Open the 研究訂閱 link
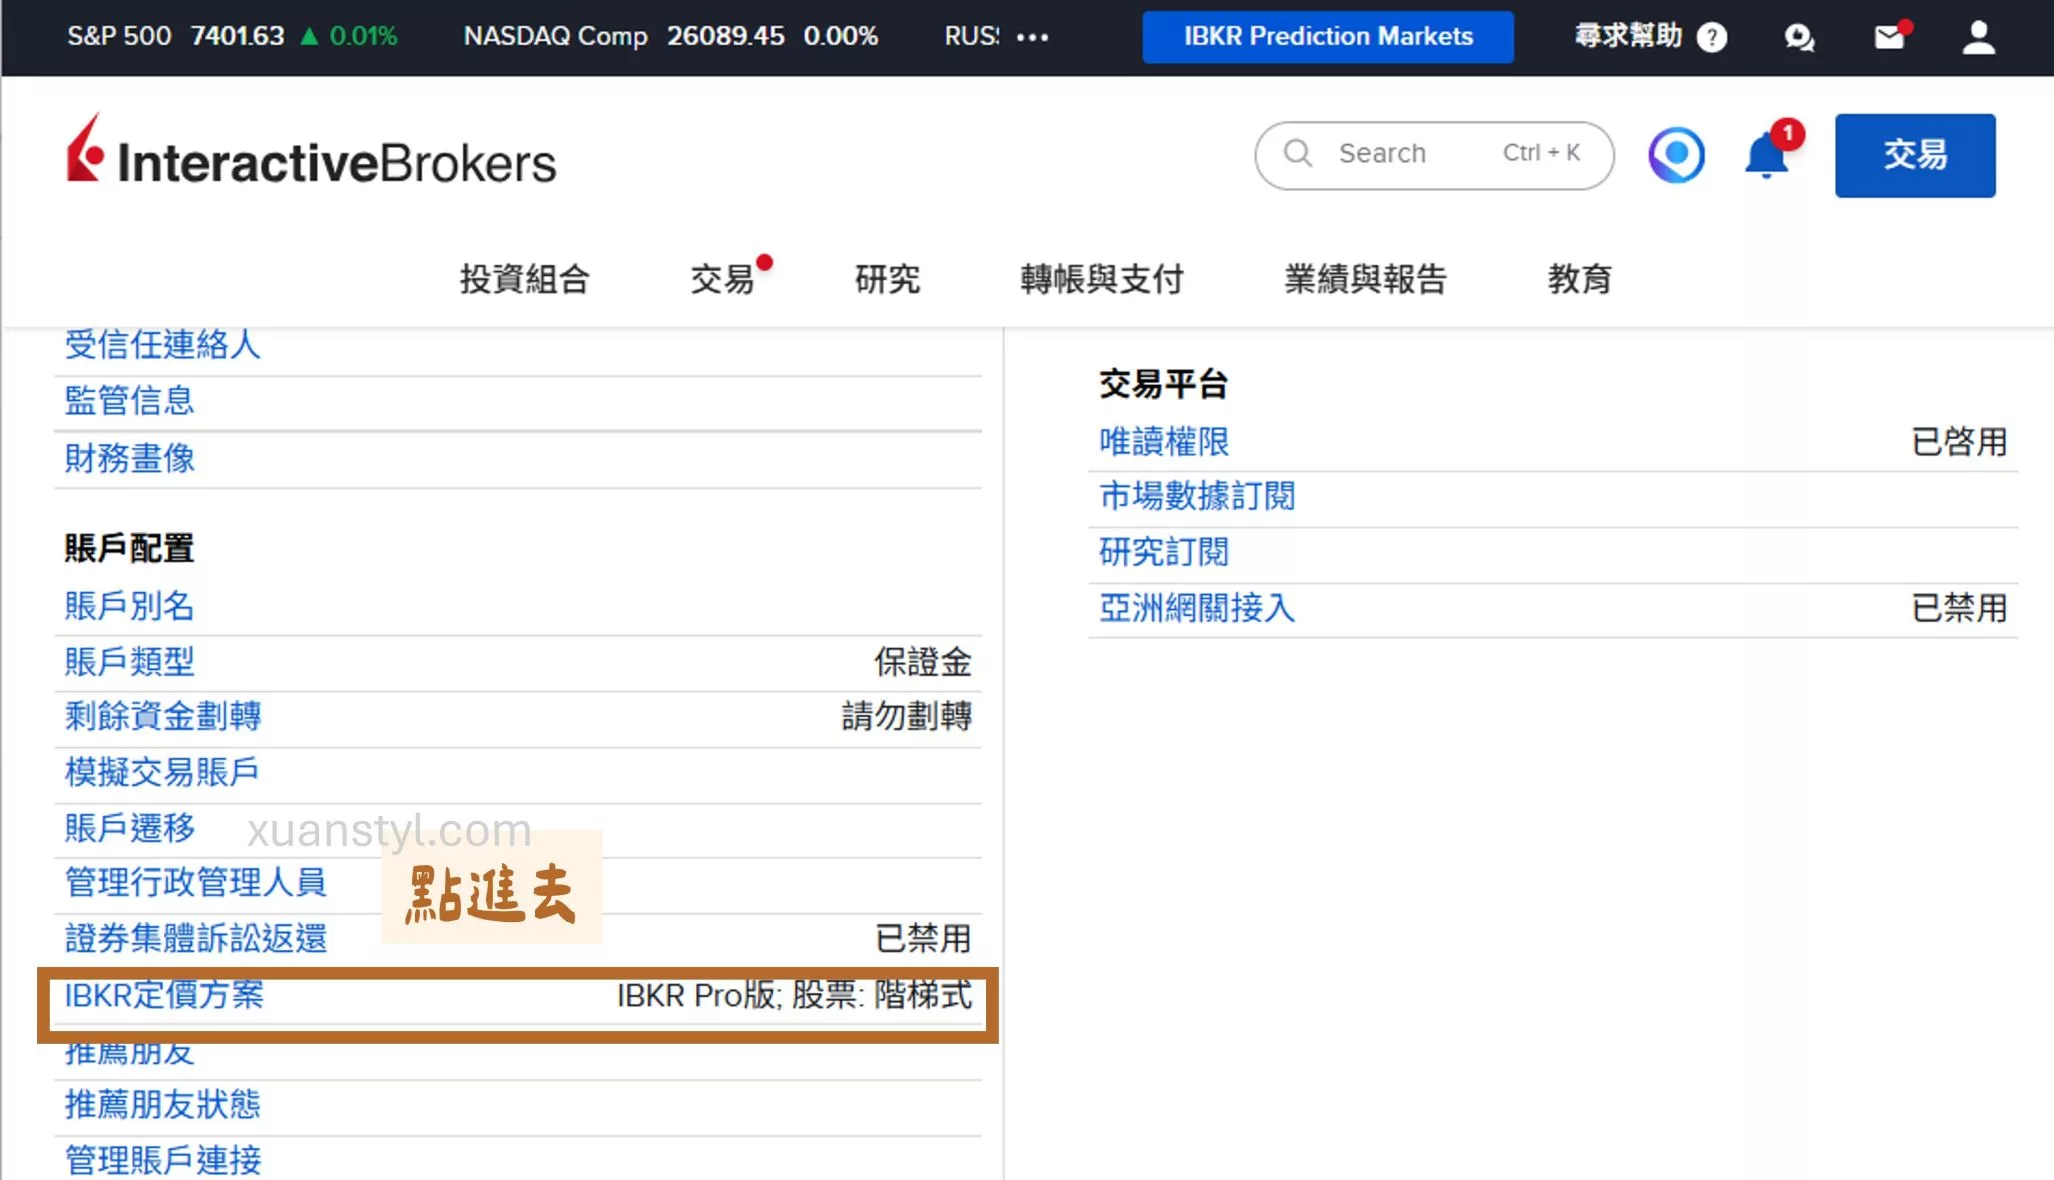Screen dimensions: 2054x1180 1164,552
